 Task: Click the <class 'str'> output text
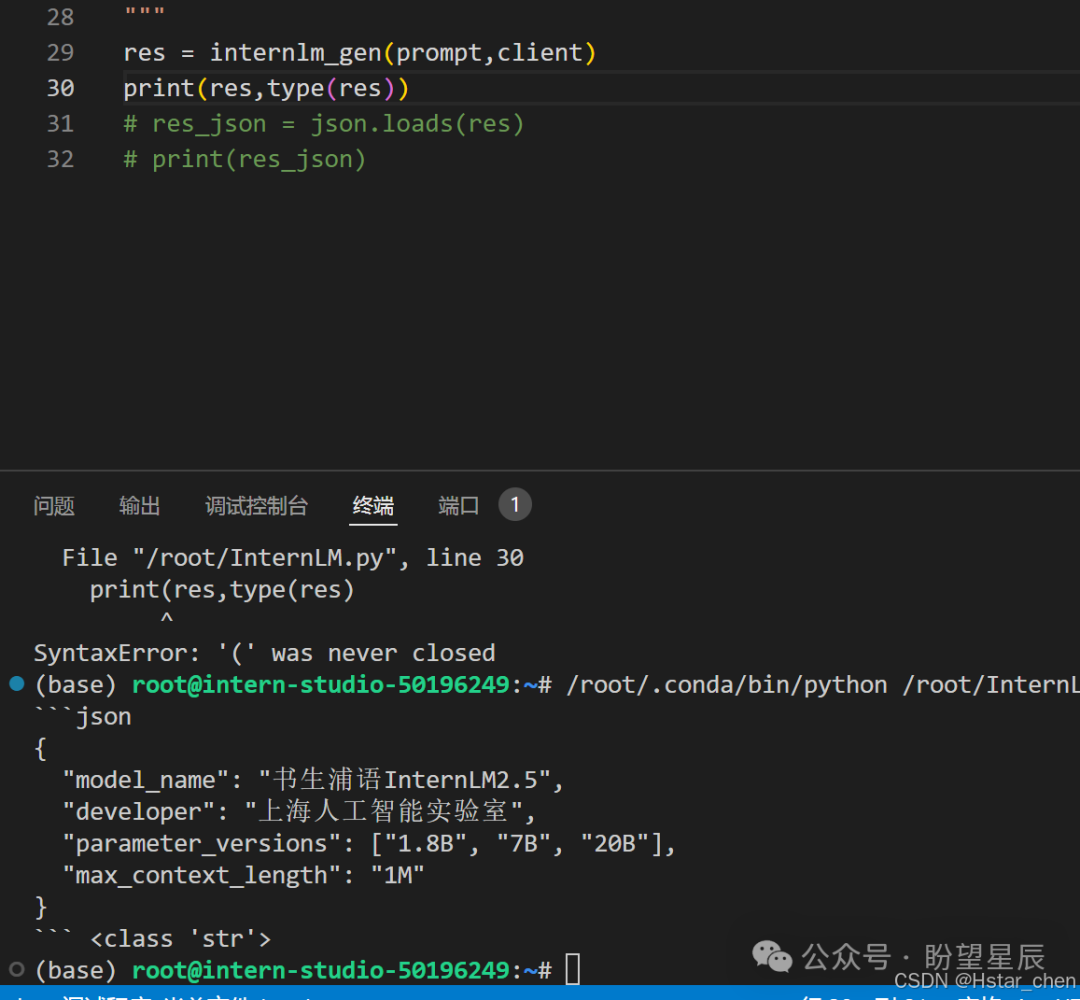180,939
